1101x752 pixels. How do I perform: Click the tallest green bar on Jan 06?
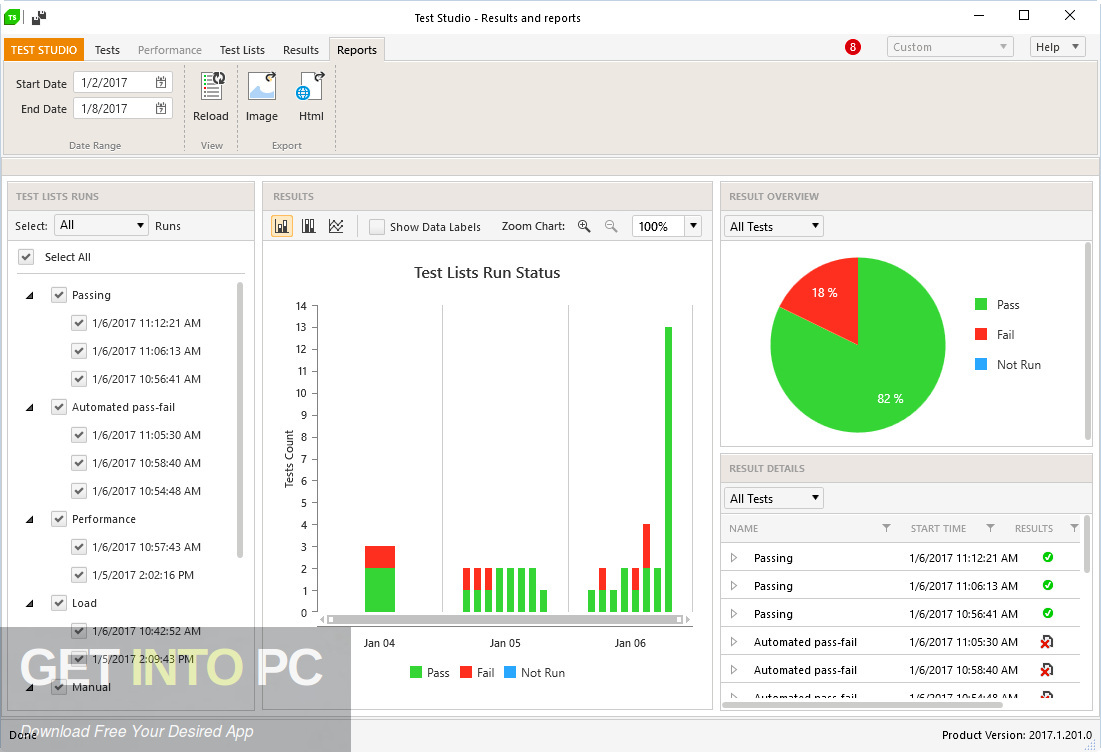pyautogui.click(x=668, y=469)
